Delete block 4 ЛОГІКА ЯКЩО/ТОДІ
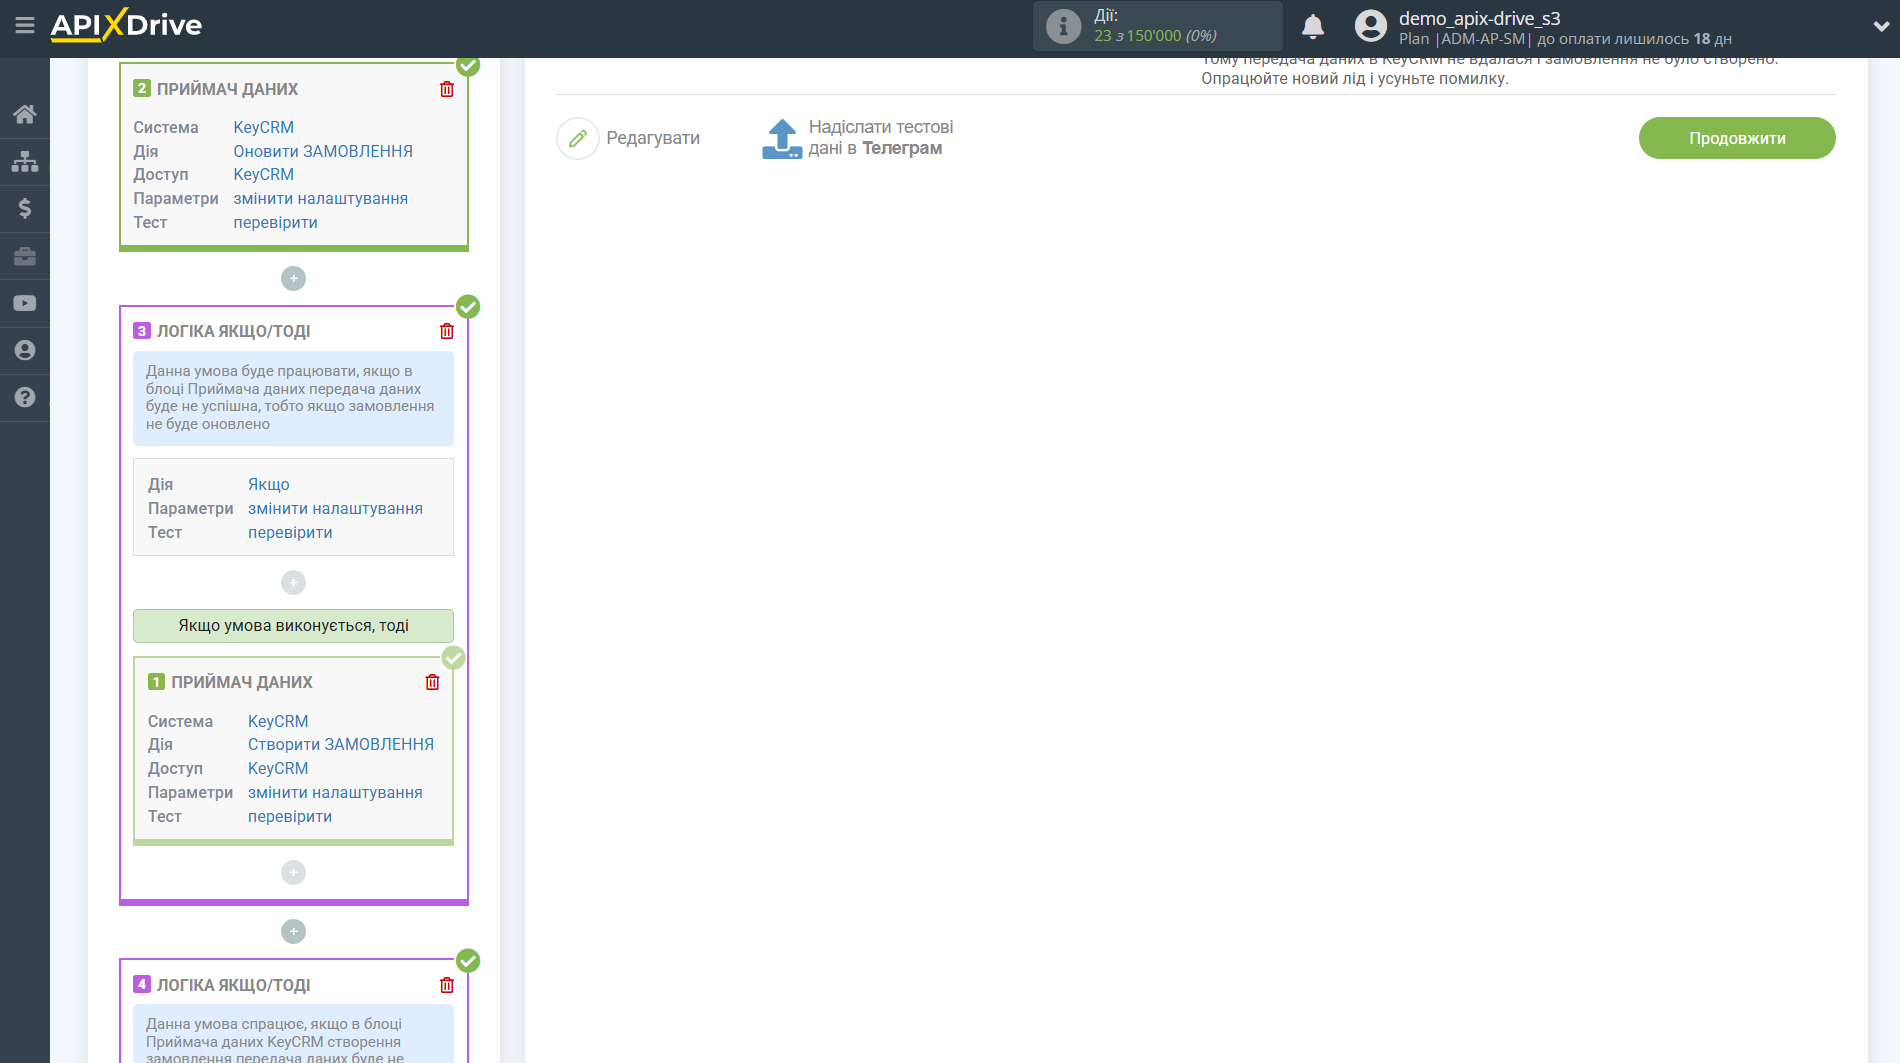The height and width of the screenshot is (1063, 1900). [447, 985]
